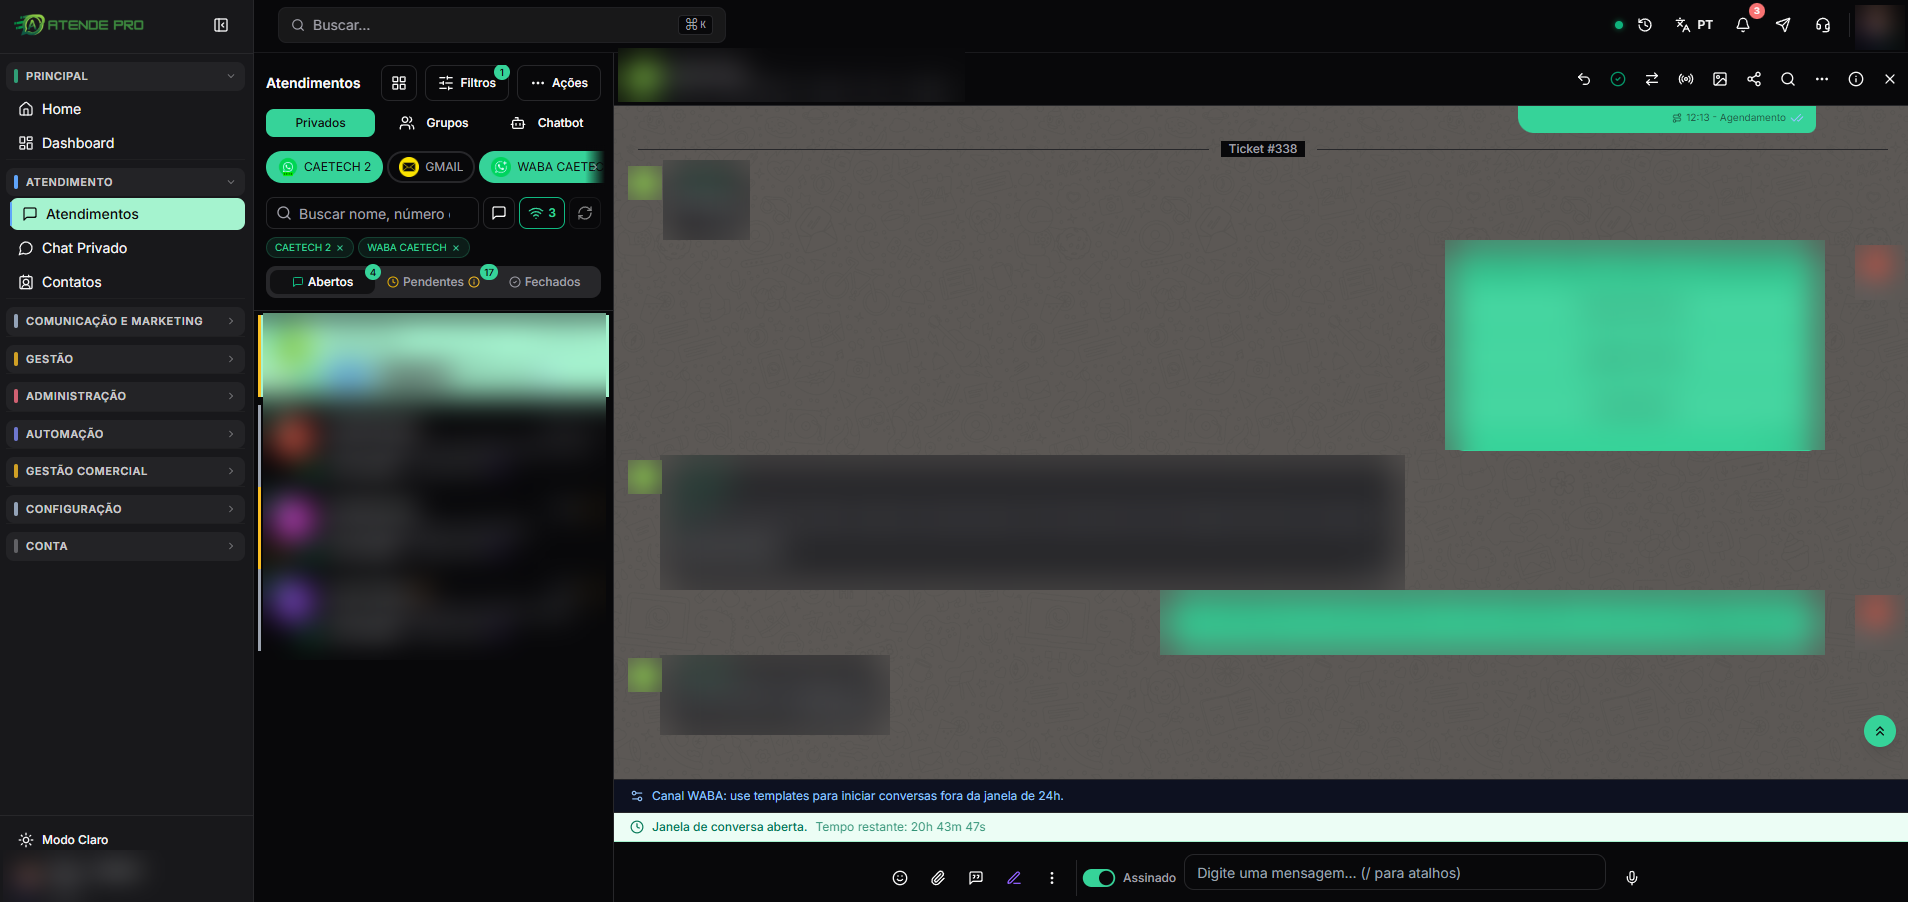This screenshot has height=902, width=1908.
Task: Click the paper plane send icon in top bar
Action: tap(1783, 25)
